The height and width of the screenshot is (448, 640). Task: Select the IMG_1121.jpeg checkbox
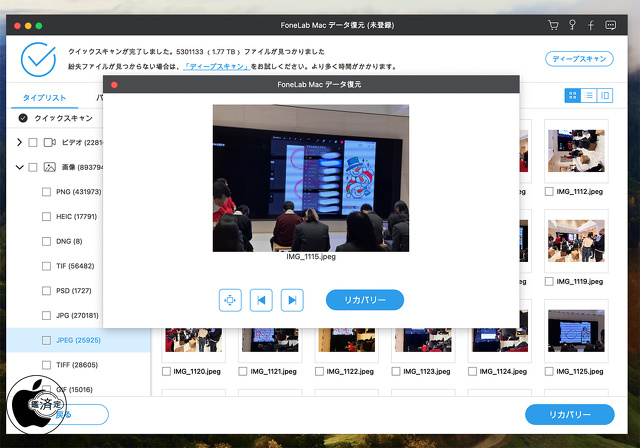pyautogui.click(x=243, y=371)
